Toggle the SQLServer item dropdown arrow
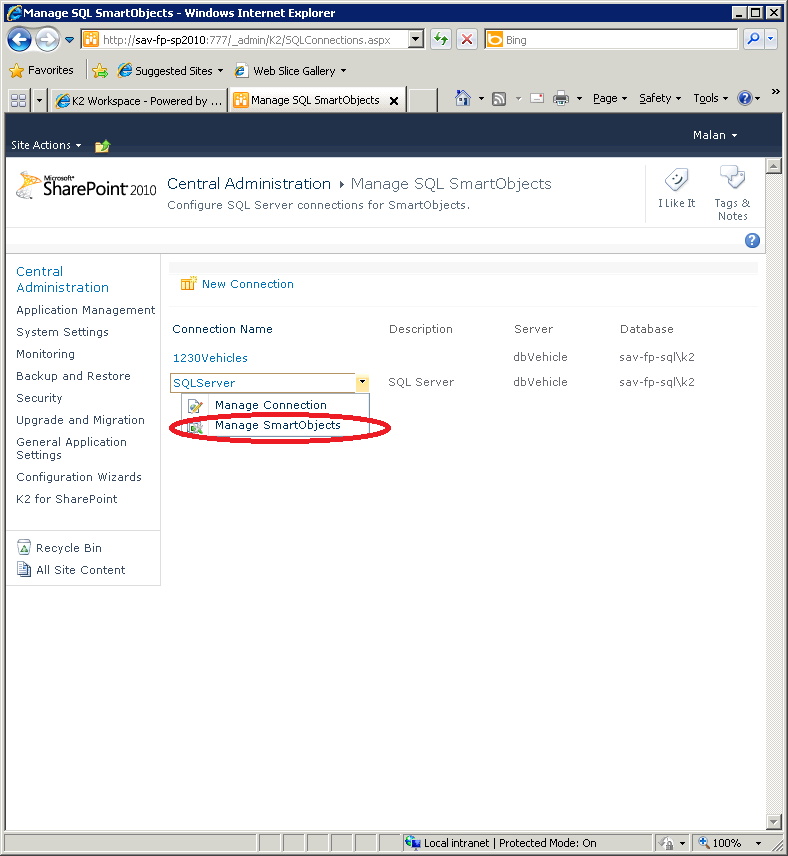This screenshot has width=788, height=856. (362, 383)
